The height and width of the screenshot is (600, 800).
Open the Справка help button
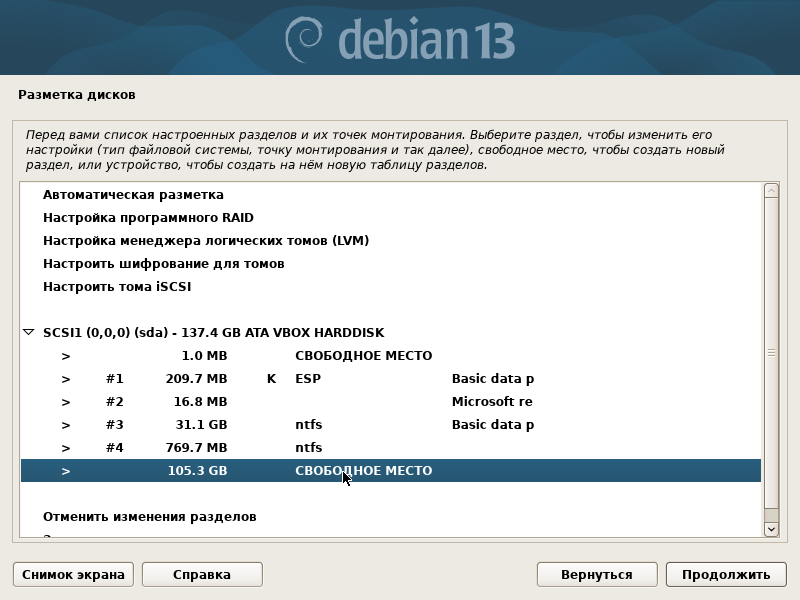click(202, 574)
